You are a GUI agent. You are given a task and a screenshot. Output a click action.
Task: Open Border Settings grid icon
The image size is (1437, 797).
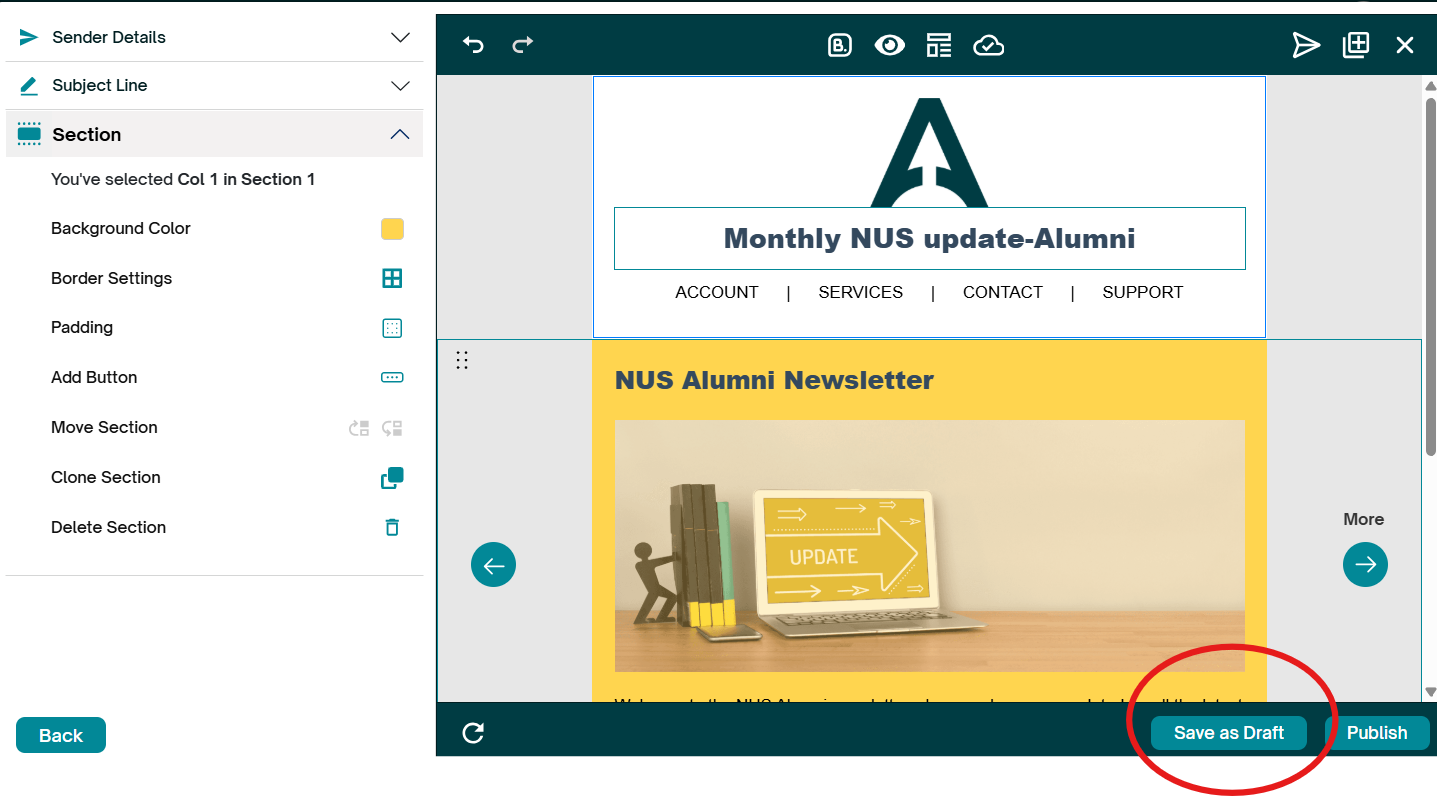(x=392, y=278)
